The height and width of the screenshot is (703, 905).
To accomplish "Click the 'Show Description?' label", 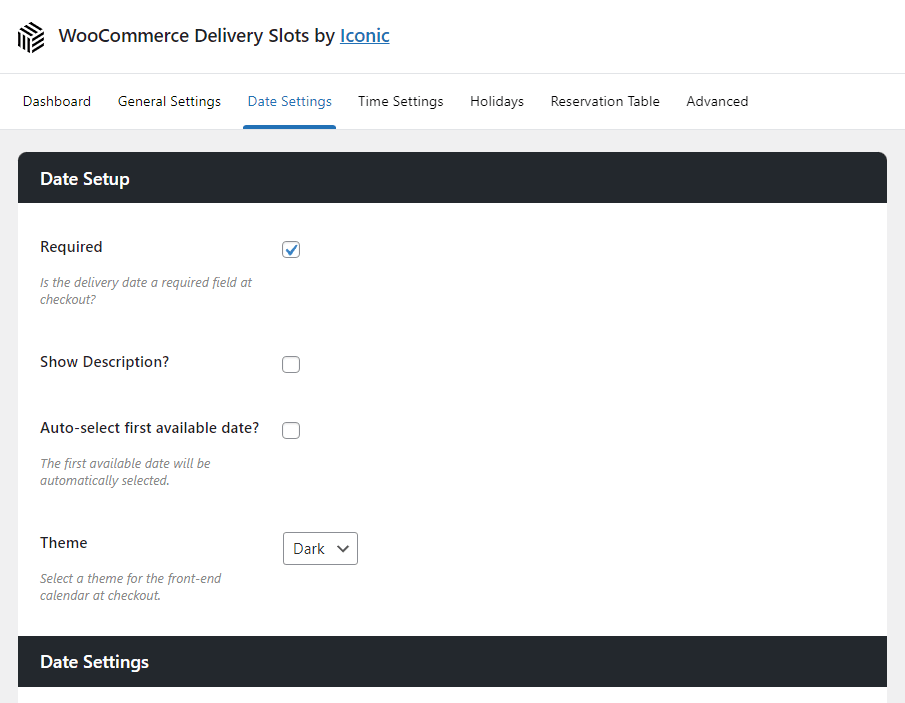I will [104, 362].
